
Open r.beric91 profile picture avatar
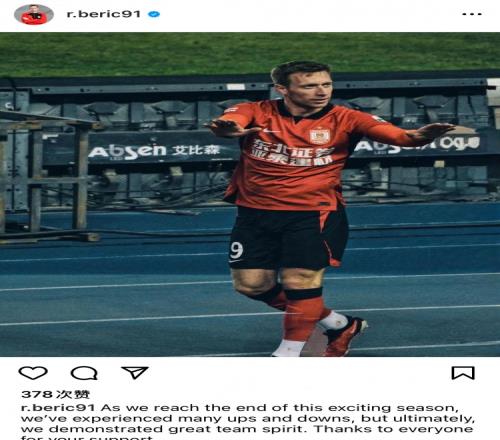coord(34,14)
